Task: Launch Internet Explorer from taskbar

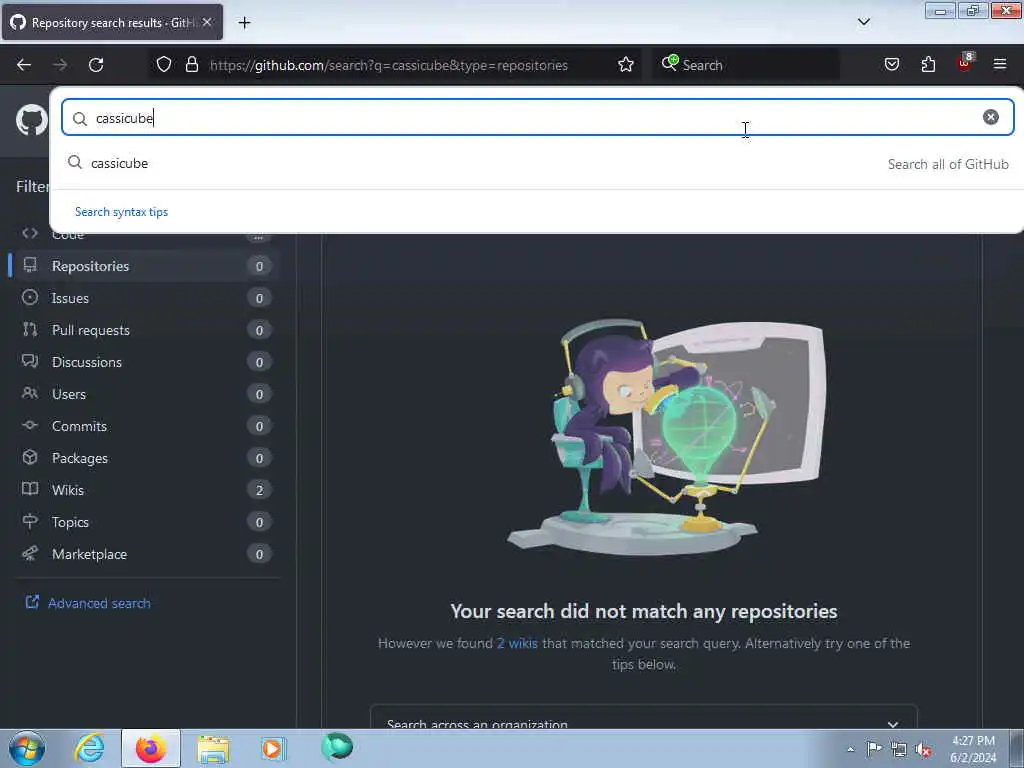Action: click(89, 748)
